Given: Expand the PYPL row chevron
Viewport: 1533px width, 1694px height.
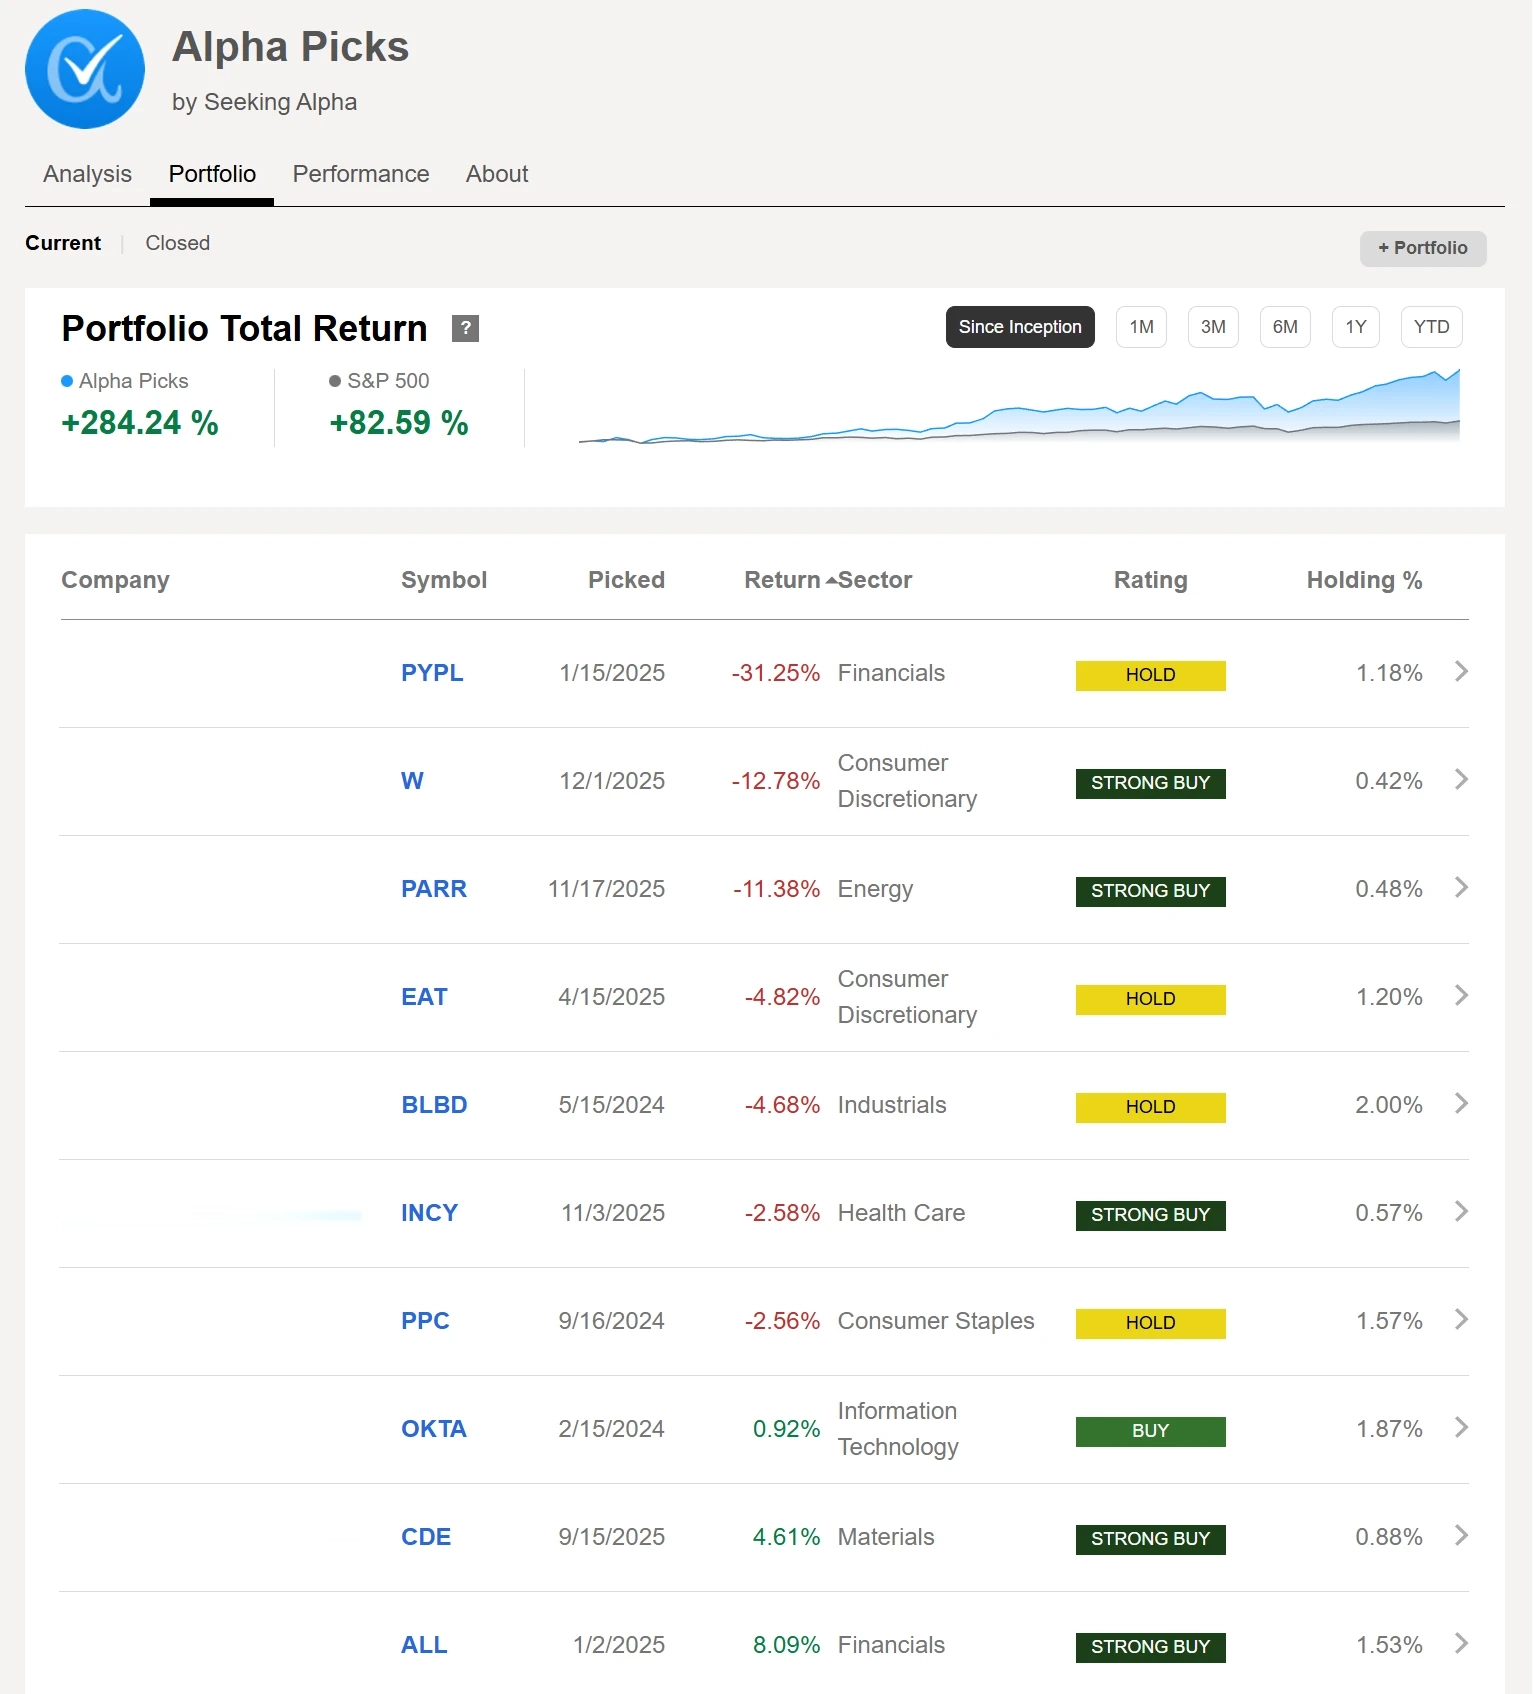Looking at the screenshot, I should [1461, 672].
